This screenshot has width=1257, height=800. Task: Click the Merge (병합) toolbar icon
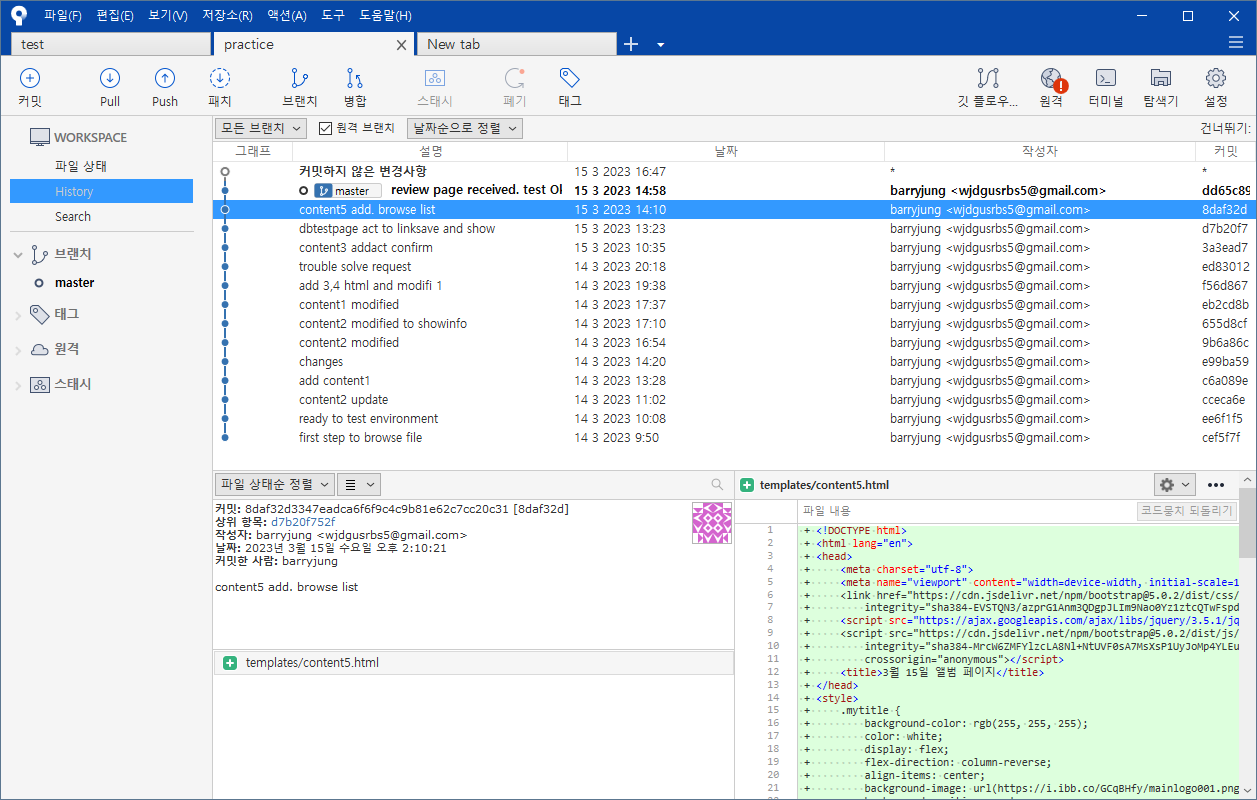point(355,79)
